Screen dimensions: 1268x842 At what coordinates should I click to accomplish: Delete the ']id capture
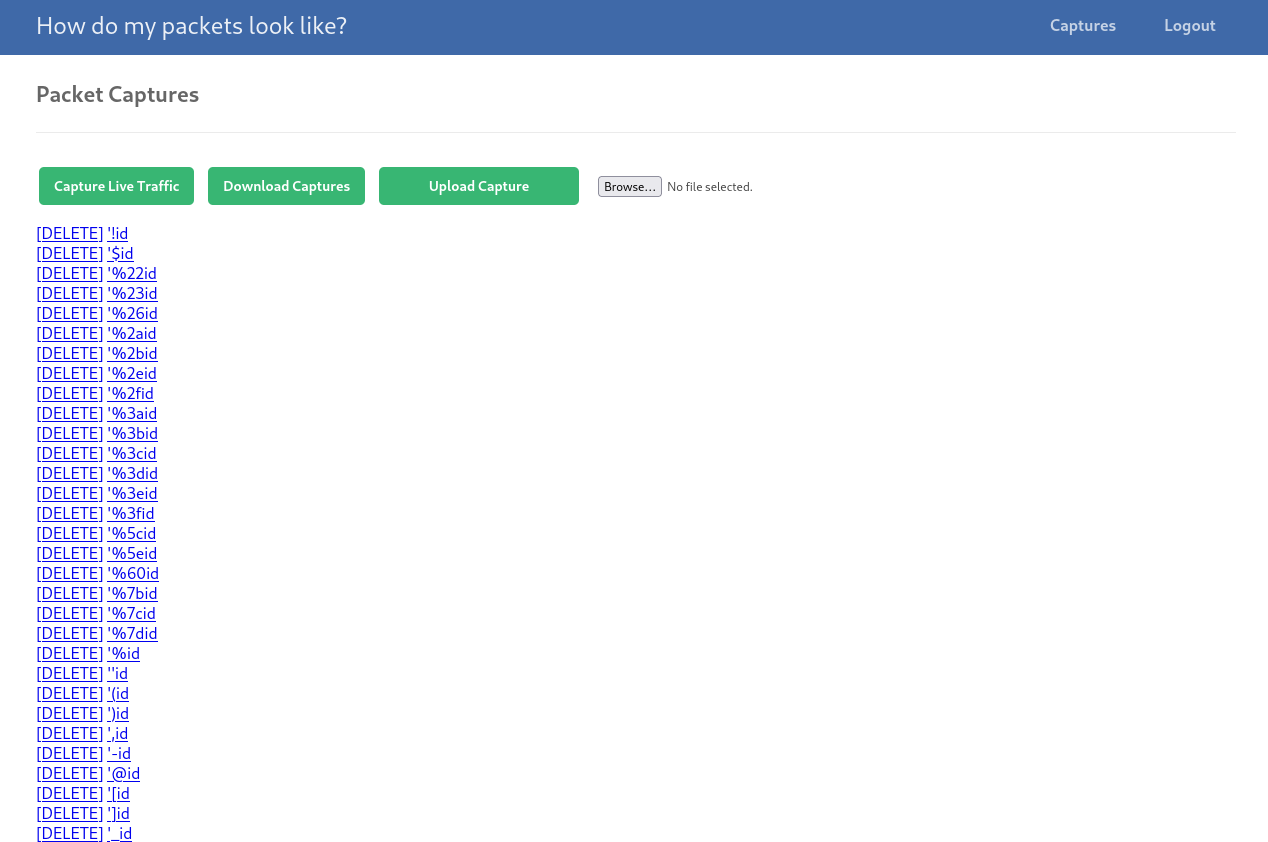point(70,813)
